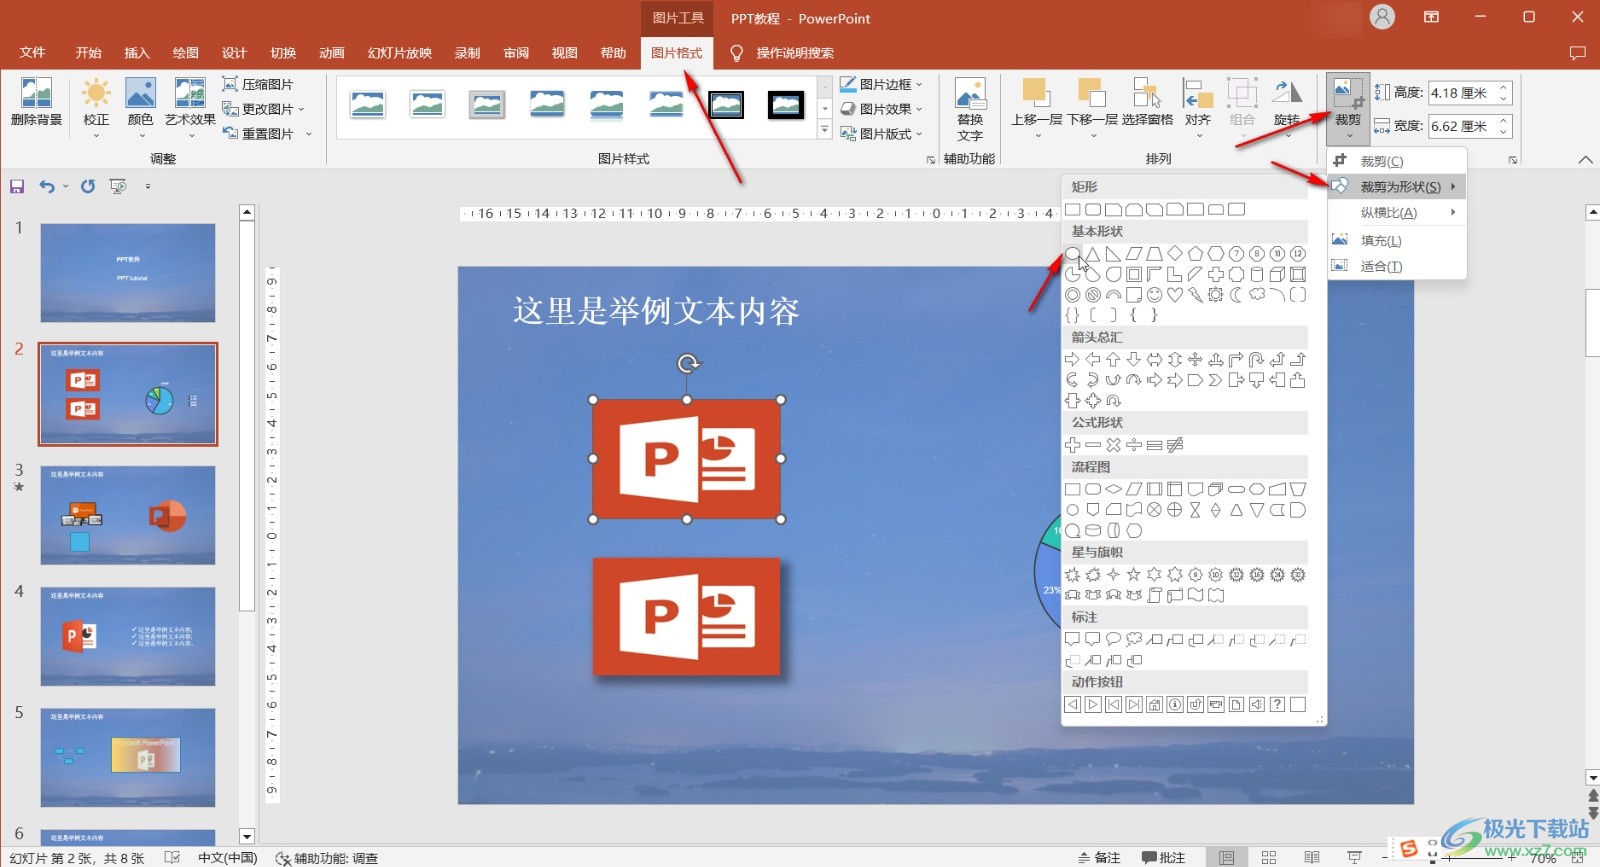Select slide 5 thumbnail in the panel
The height and width of the screenshot is (867, 1600).
tap(128, 757)
